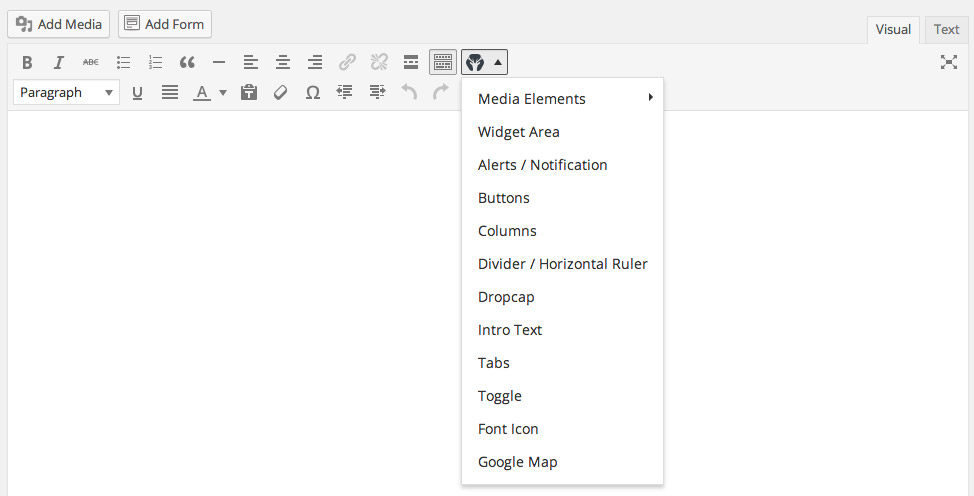This screenshot has height=496, width=974.
Task: Redo last action
Action: point(441,93)
